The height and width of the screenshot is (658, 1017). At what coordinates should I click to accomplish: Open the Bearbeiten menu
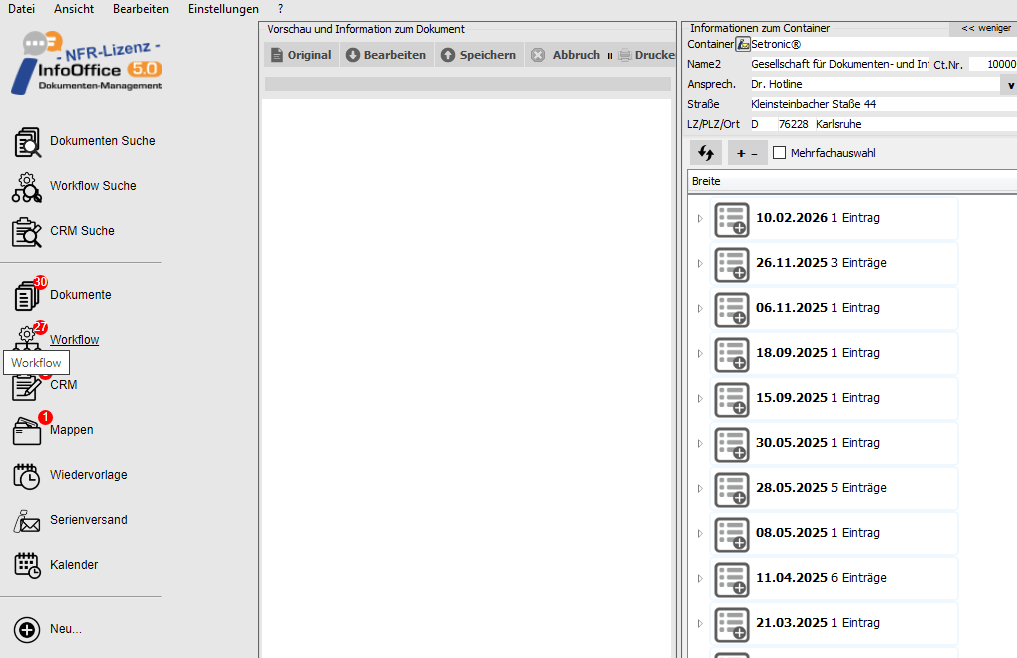click(x=140, y=9)
